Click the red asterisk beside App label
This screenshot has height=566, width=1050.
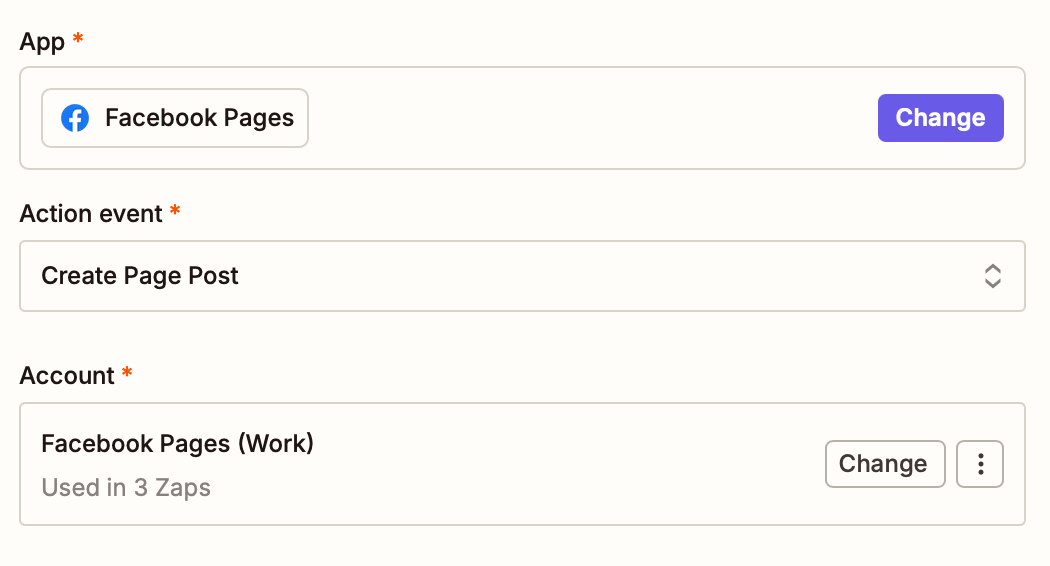pos(78,38)
